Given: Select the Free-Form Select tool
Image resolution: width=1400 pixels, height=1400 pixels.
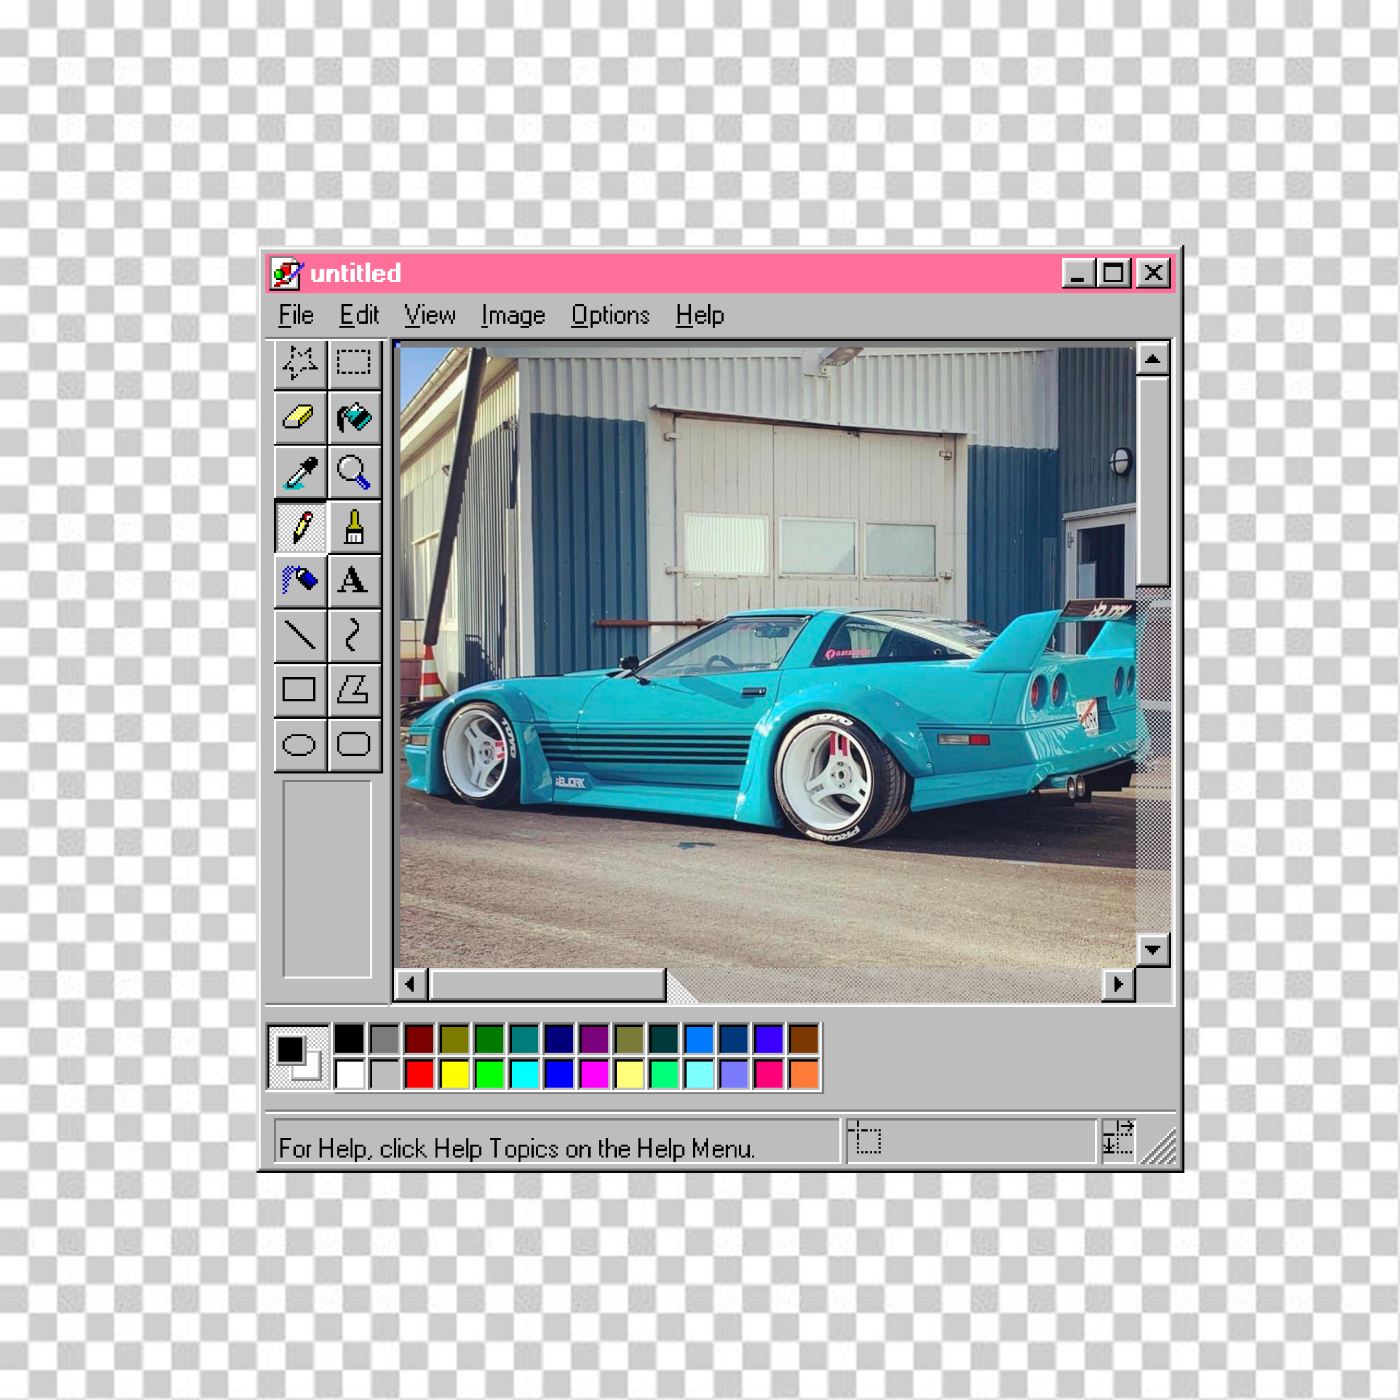Looking at the screenshot, I should click(x=300, y=363).
